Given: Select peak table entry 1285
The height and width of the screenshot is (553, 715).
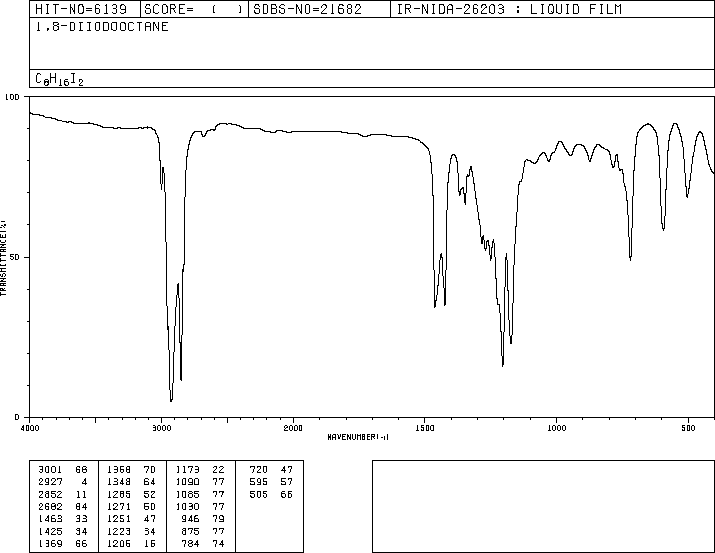Looking at the screenshot, I should (x=119, y=495).
